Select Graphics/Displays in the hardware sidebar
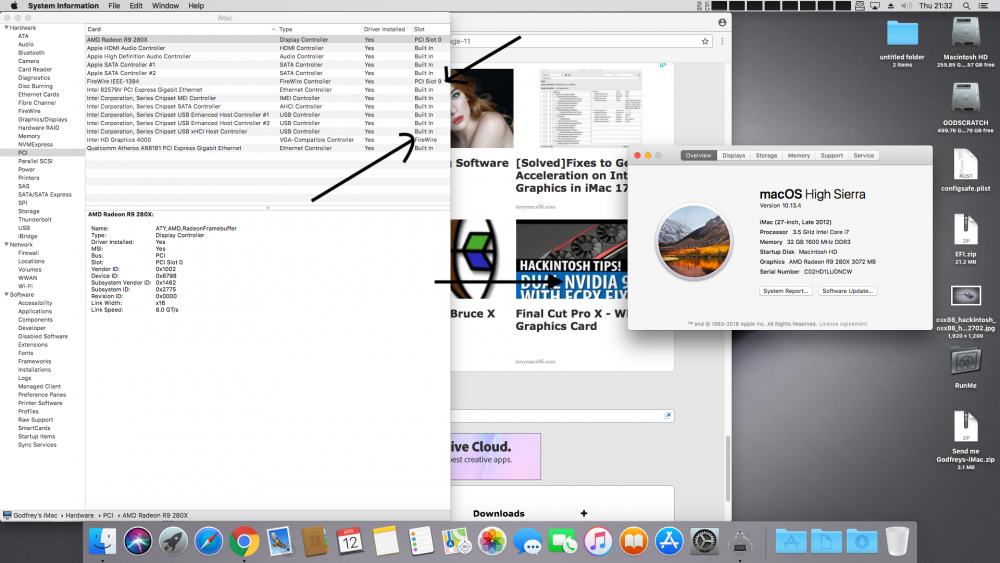 pyautogui.click(x=42, y=119)
